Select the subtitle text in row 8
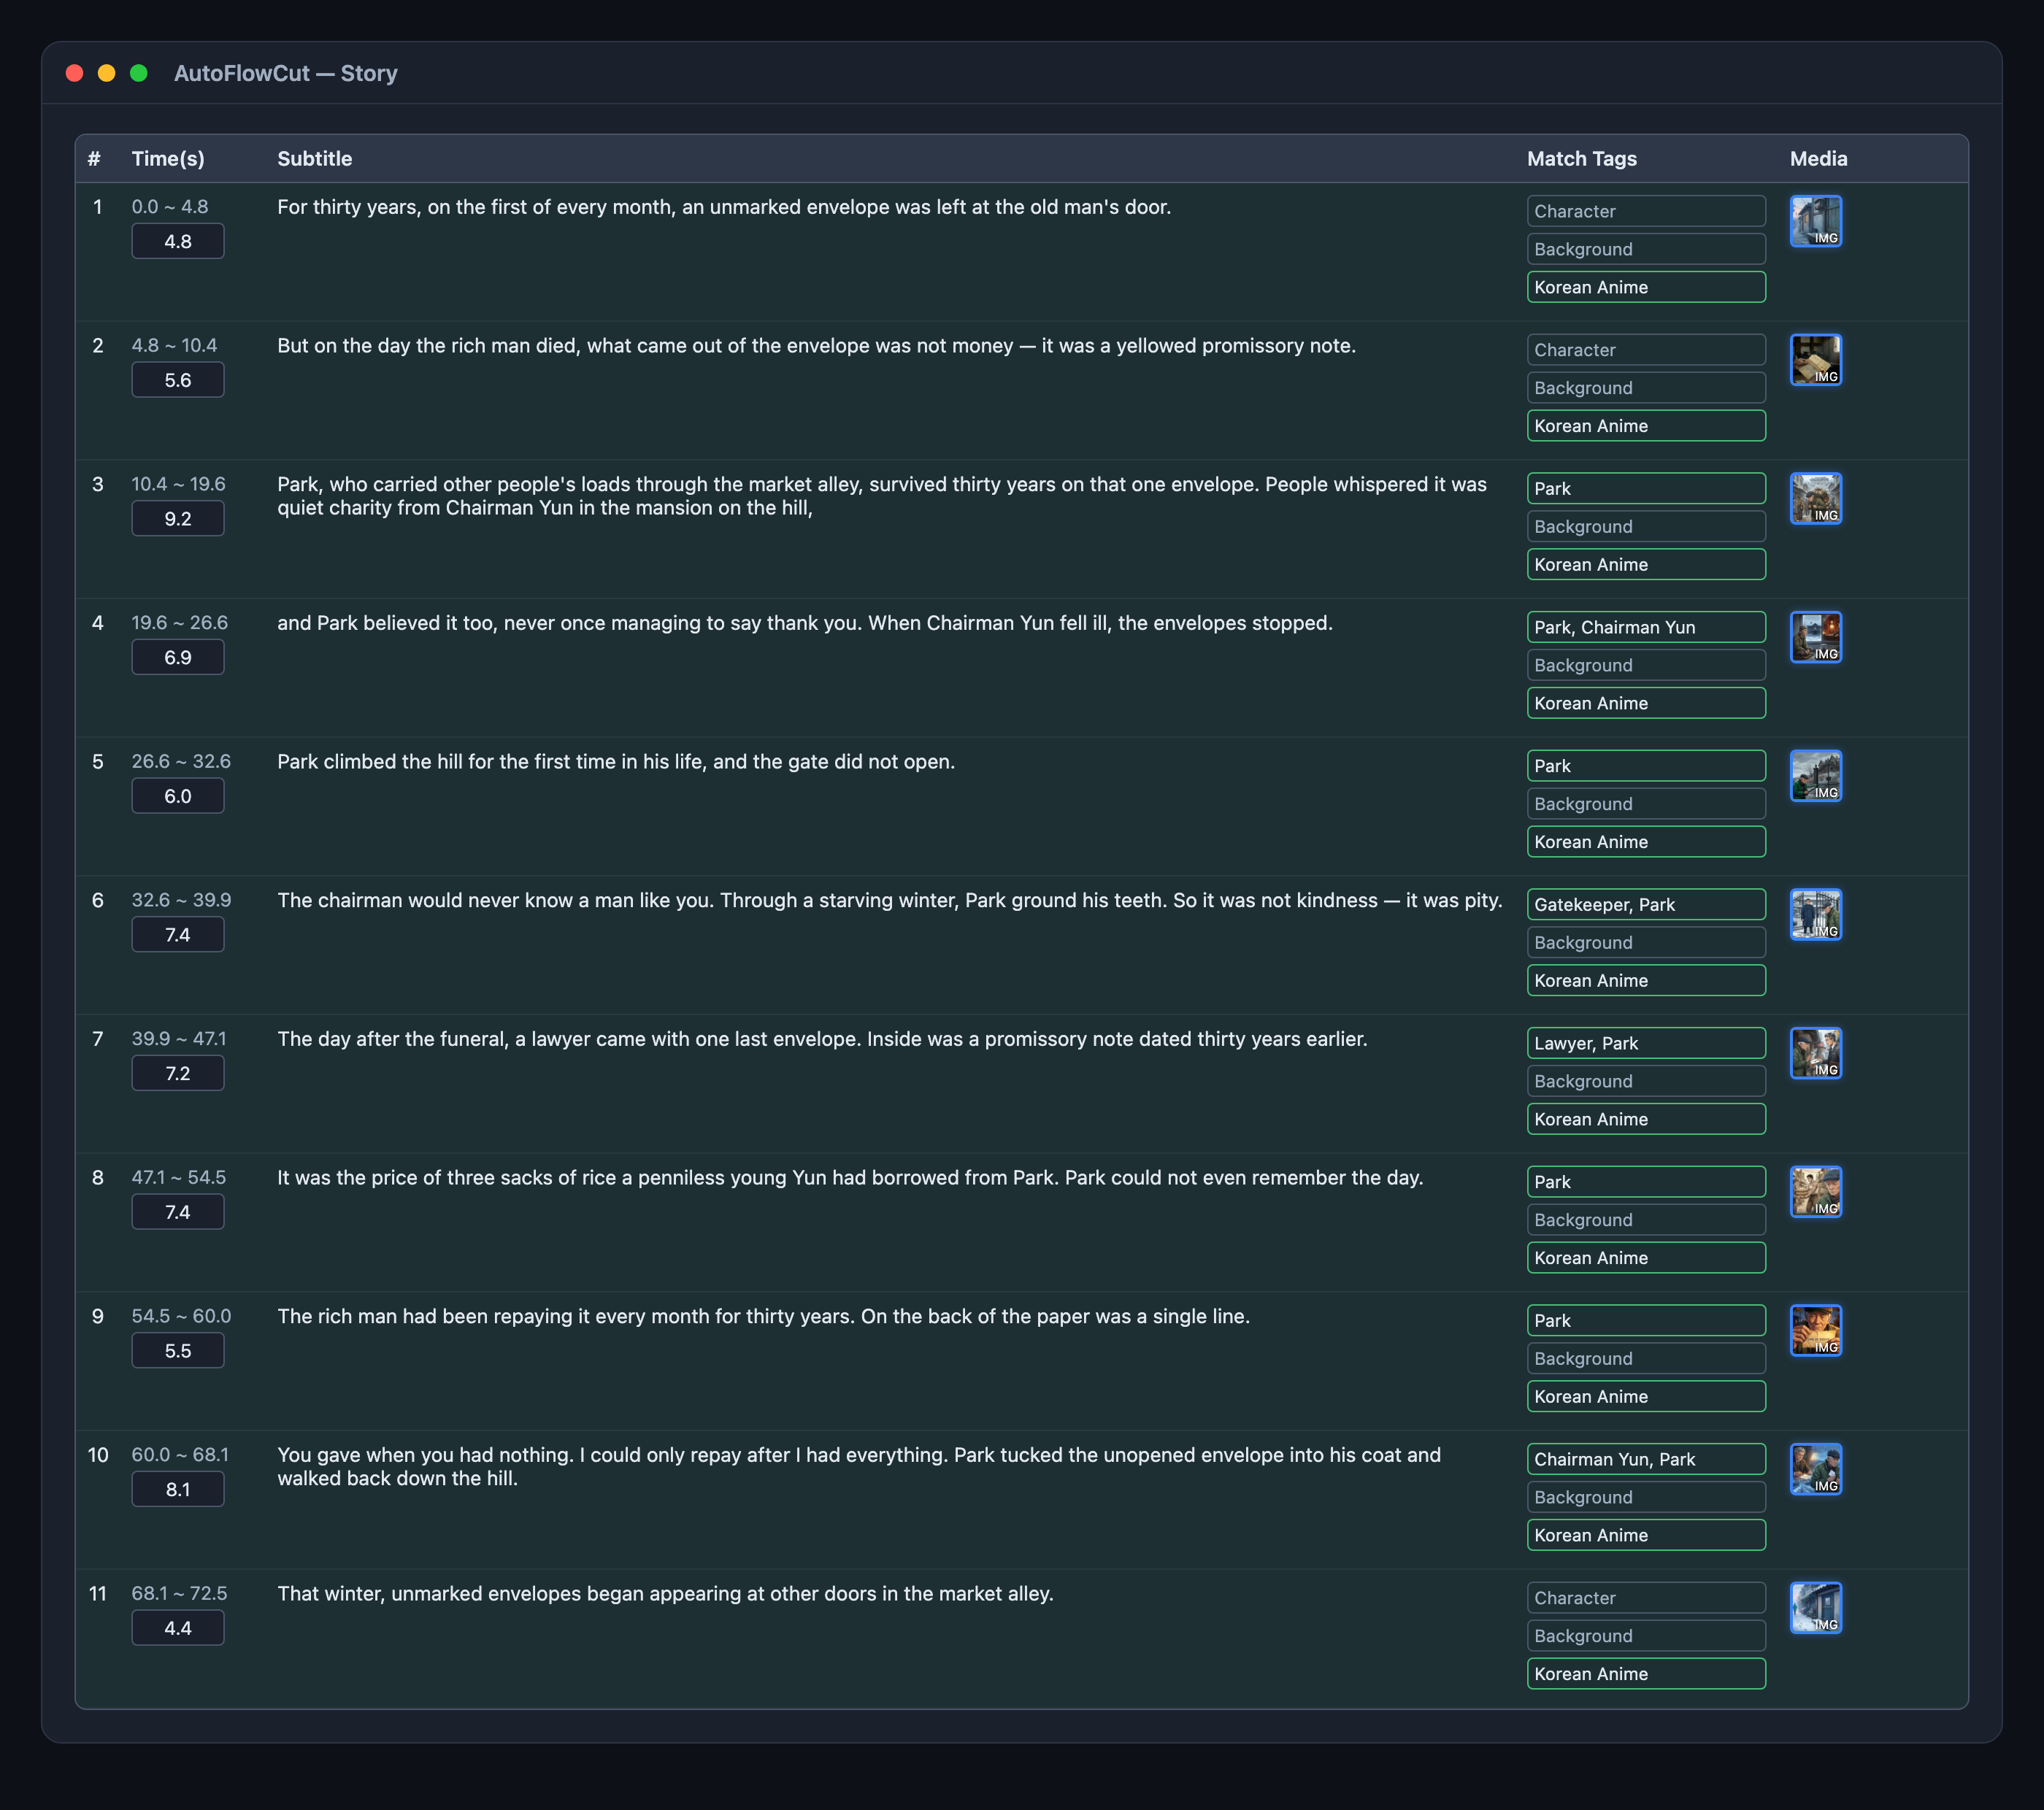Screen dimensions: 2044x1810 point(850,1178)
